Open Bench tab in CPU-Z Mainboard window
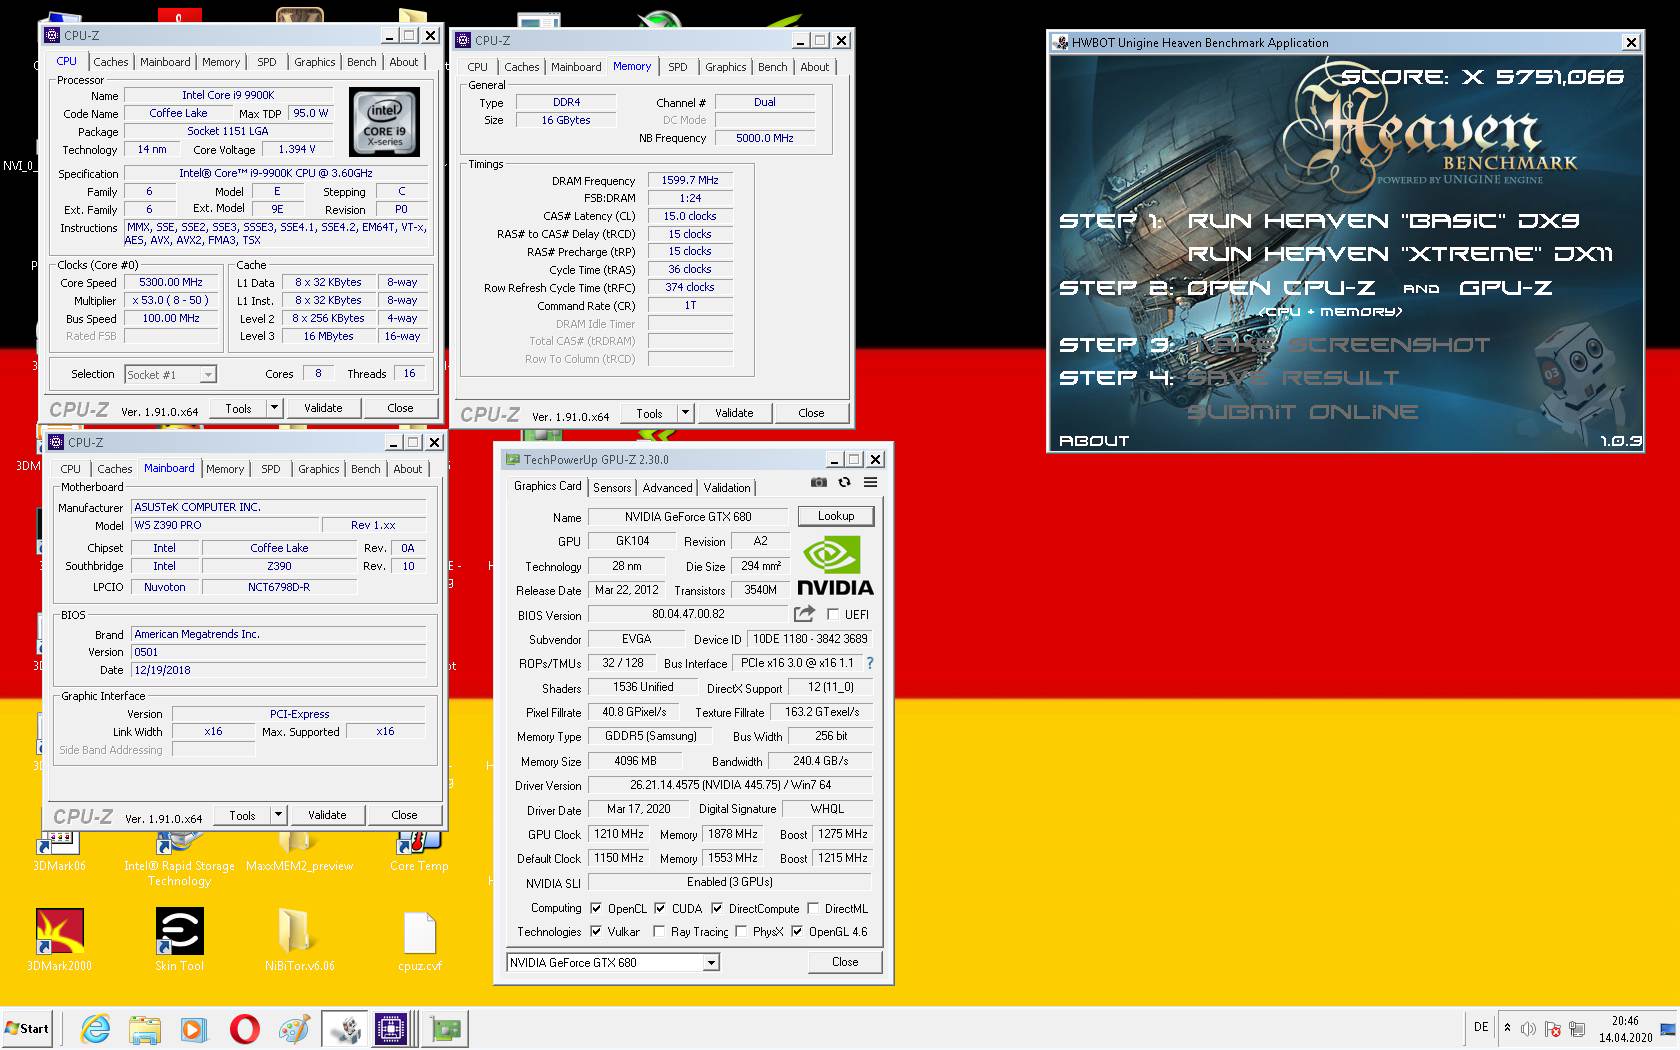The height and width of the screenshot is (1050, 1680). (366, 469)
